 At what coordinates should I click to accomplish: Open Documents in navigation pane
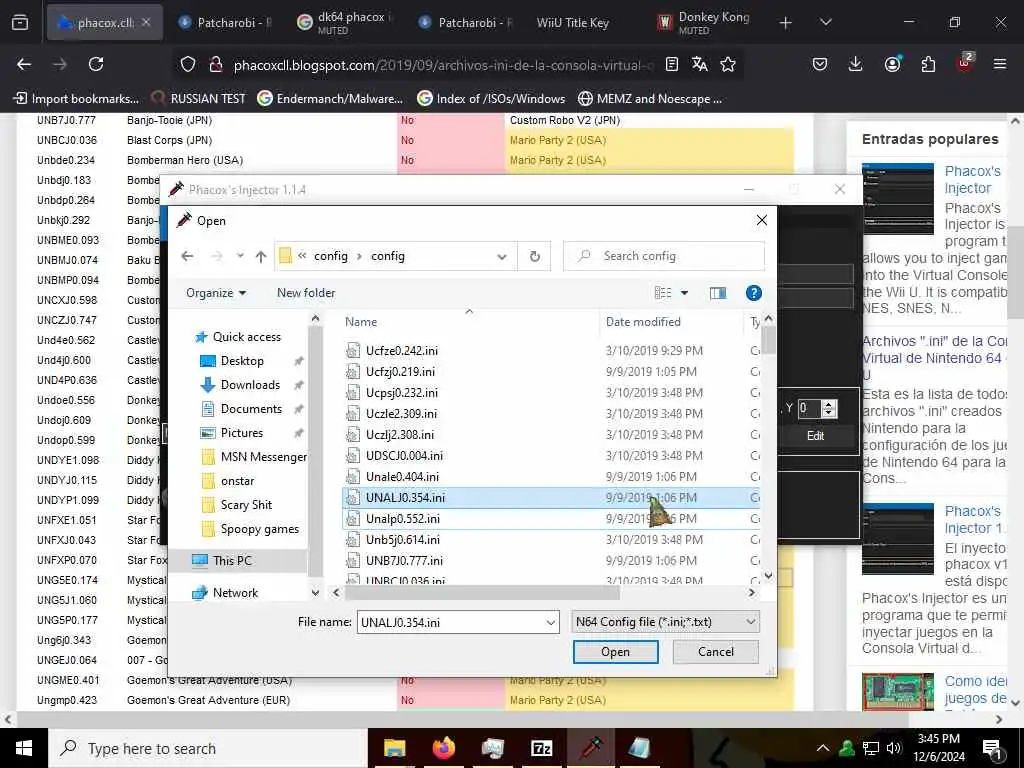pyautogui.click(x=251, y=409)
